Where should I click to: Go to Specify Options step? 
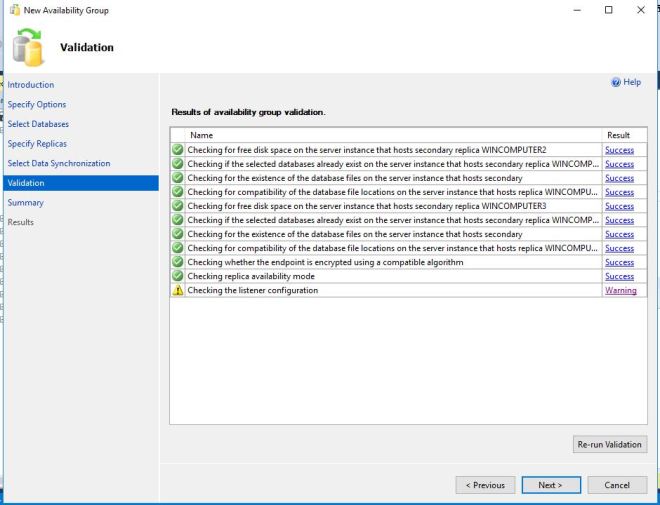click(37, 105)
